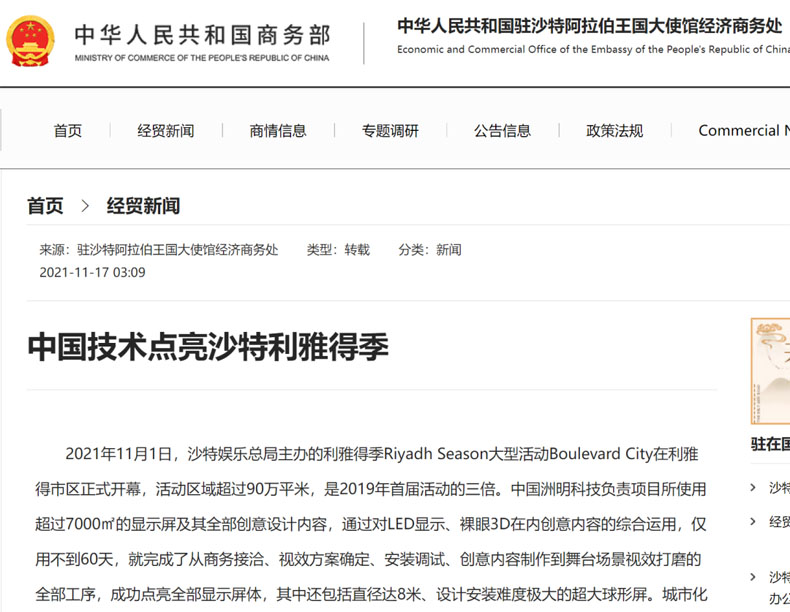
Task: Select 政策法规 navigation item
Action: coord(615,131)
